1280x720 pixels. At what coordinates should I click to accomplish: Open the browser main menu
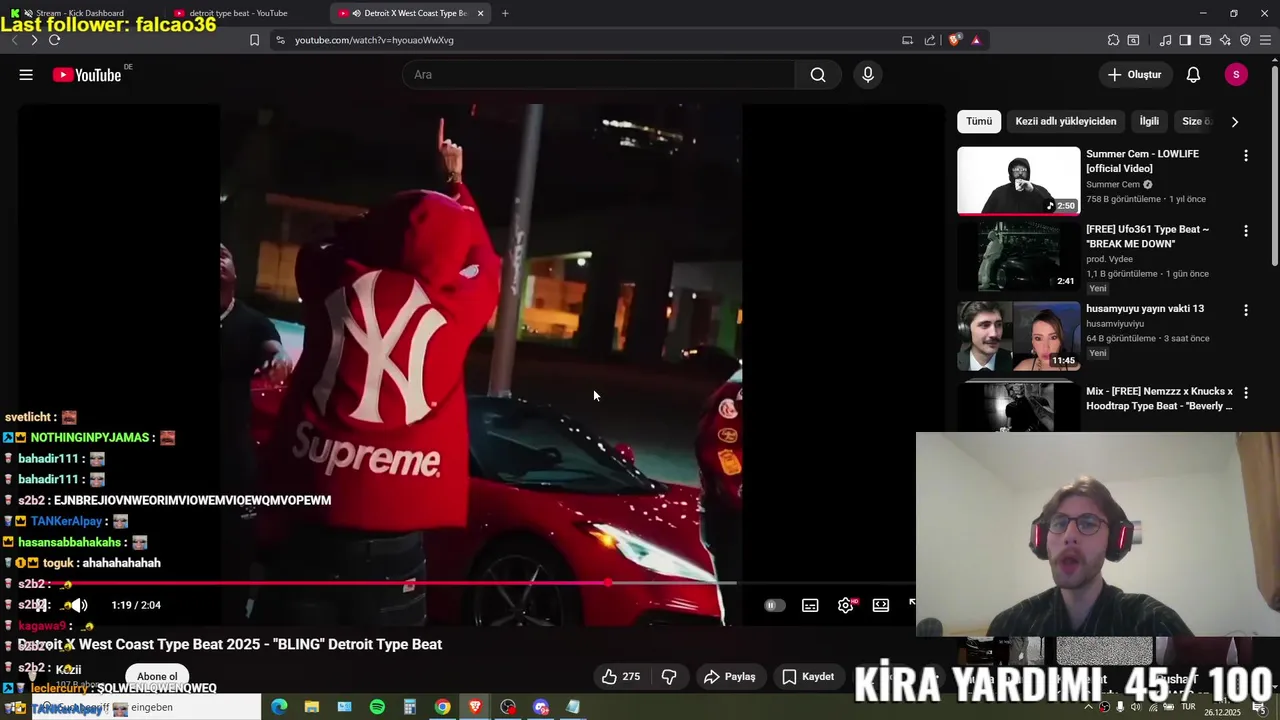[x=1265, y=40]
